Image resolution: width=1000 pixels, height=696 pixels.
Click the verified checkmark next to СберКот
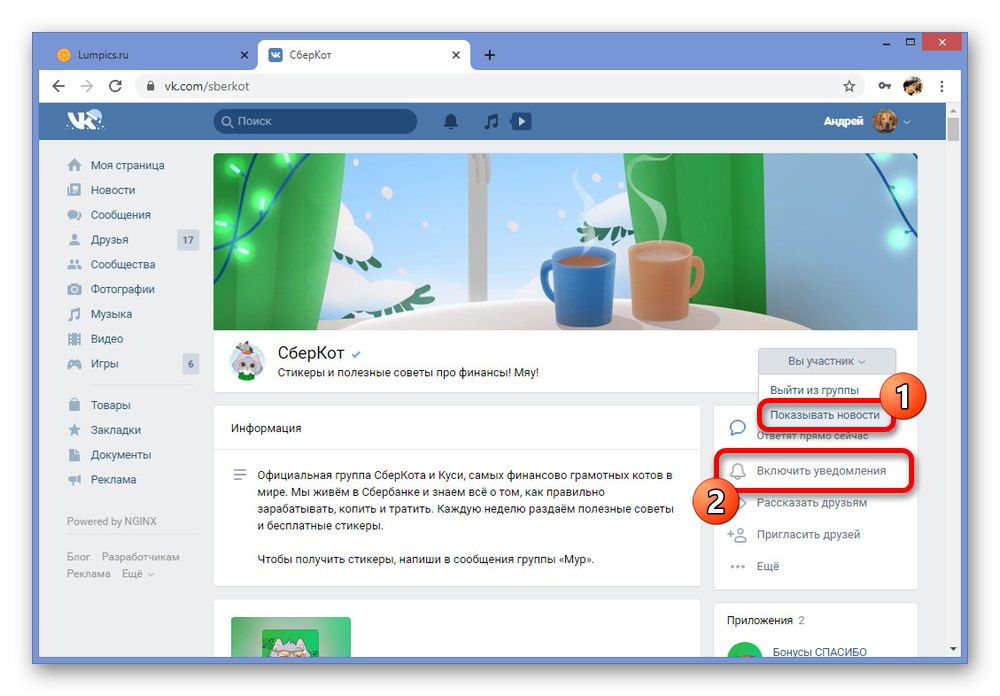coord(356,355)
